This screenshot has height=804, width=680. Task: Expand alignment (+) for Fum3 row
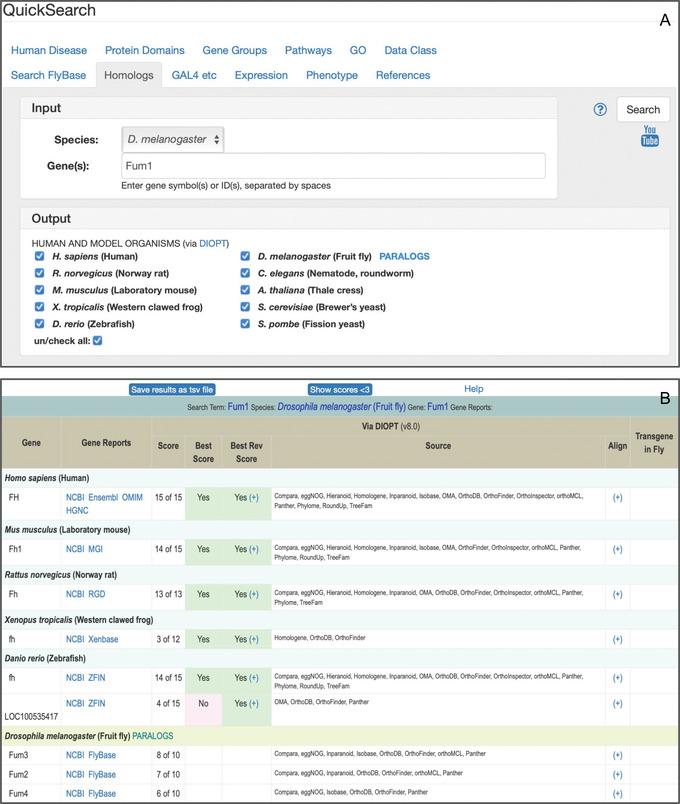pos(617,755)
